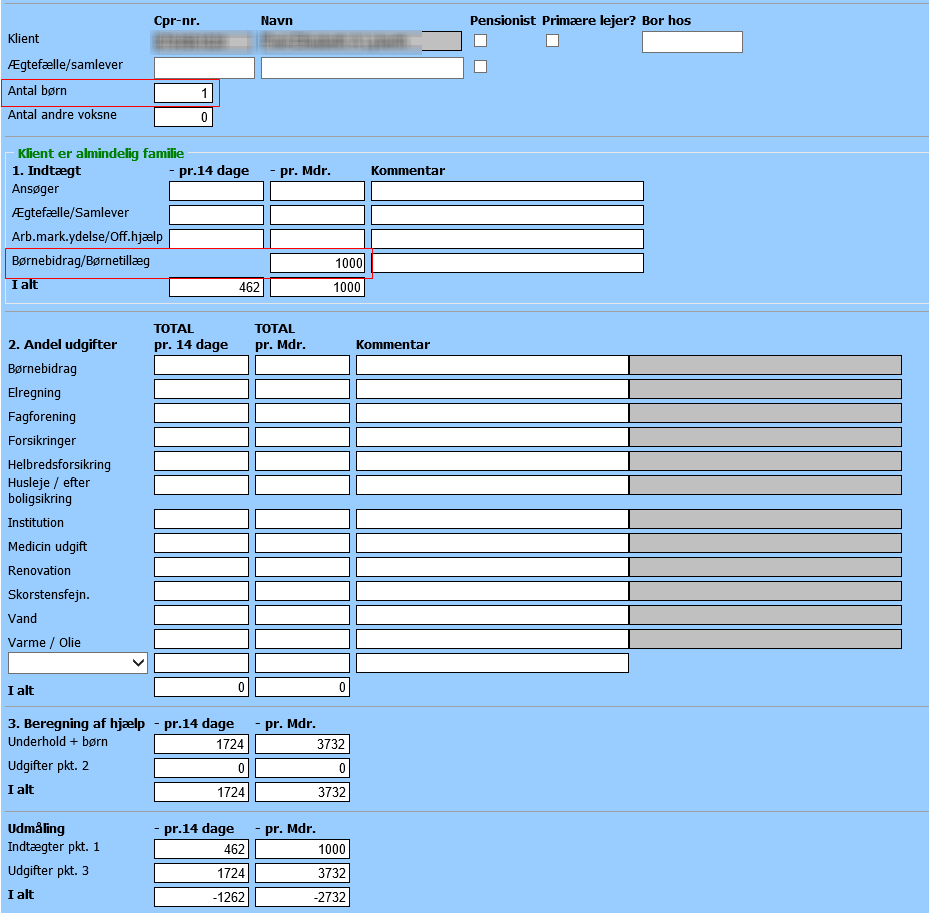Click Børnebidrag expense pr. 14 dage field
929x913 pixels.
[x=201, y=365]
